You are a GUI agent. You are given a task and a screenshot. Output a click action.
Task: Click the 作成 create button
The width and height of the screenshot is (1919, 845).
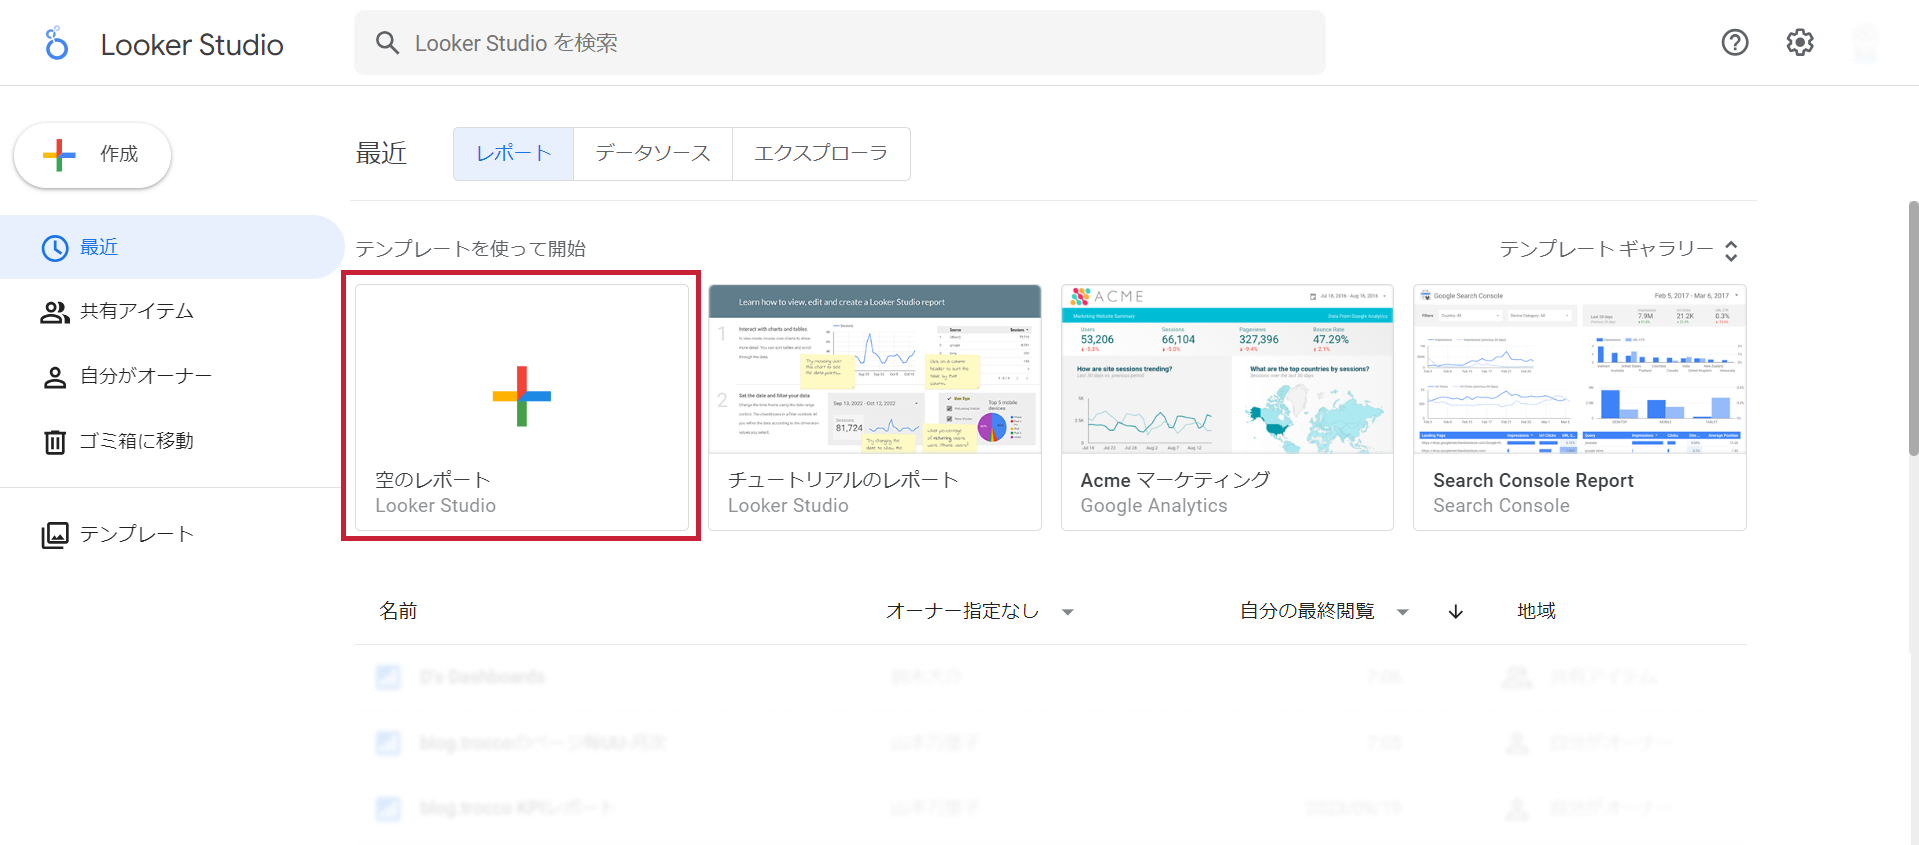coord(92,155)
